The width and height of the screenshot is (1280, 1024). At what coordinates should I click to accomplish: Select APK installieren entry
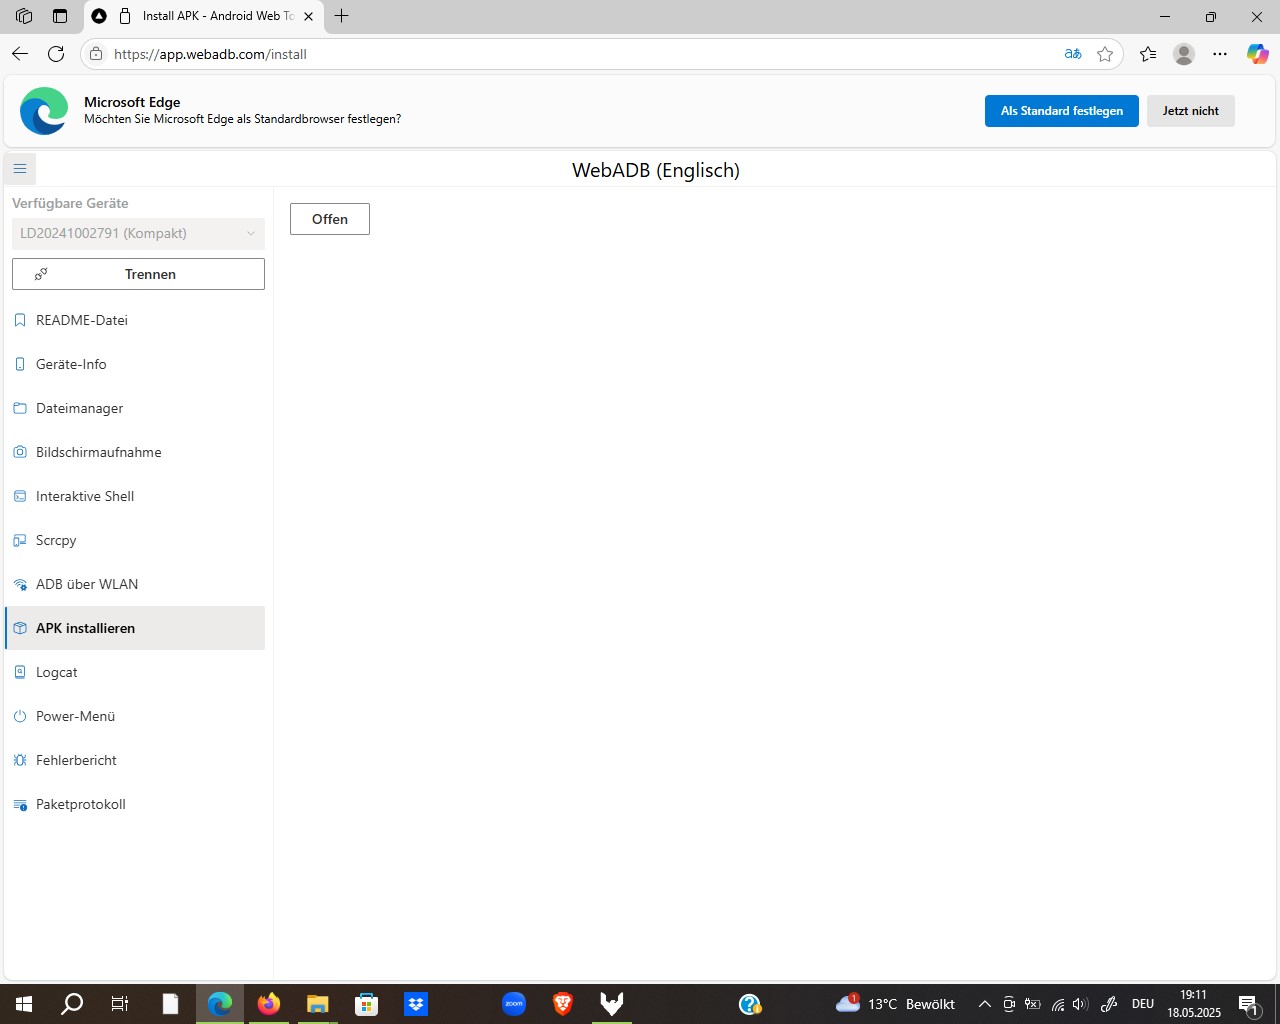[135, 628]
